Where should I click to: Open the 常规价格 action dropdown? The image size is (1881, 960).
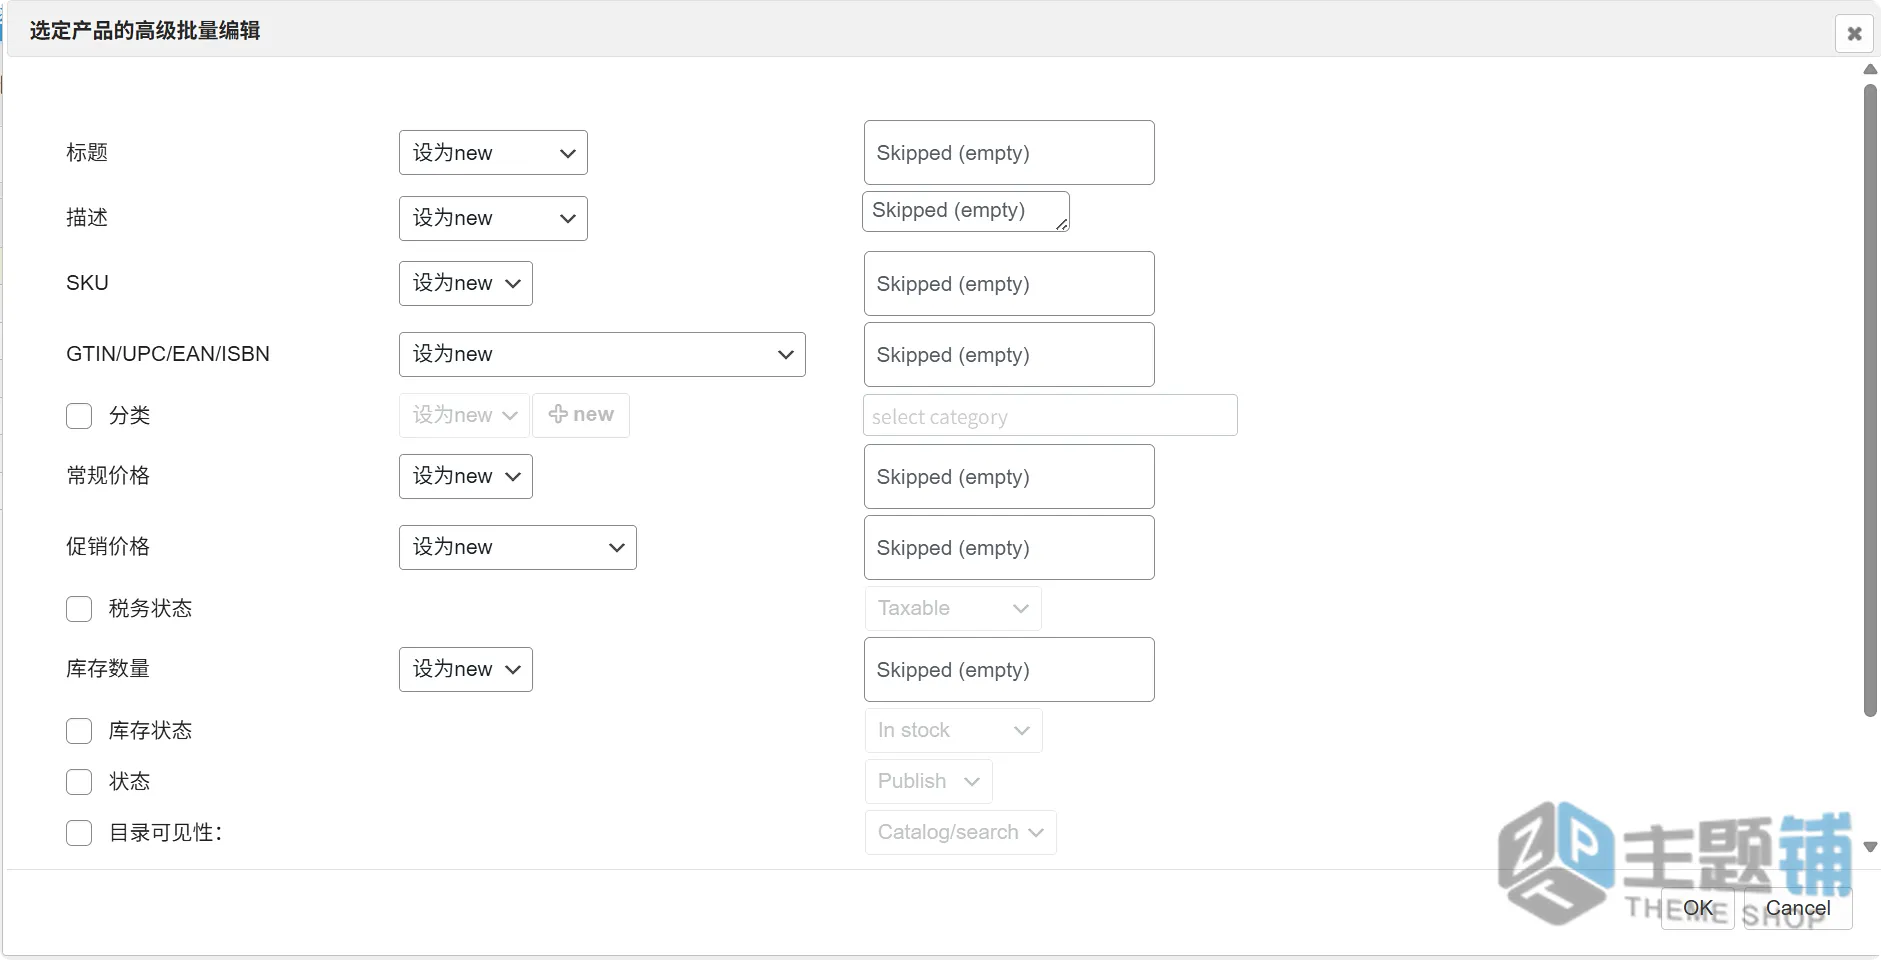466,476
